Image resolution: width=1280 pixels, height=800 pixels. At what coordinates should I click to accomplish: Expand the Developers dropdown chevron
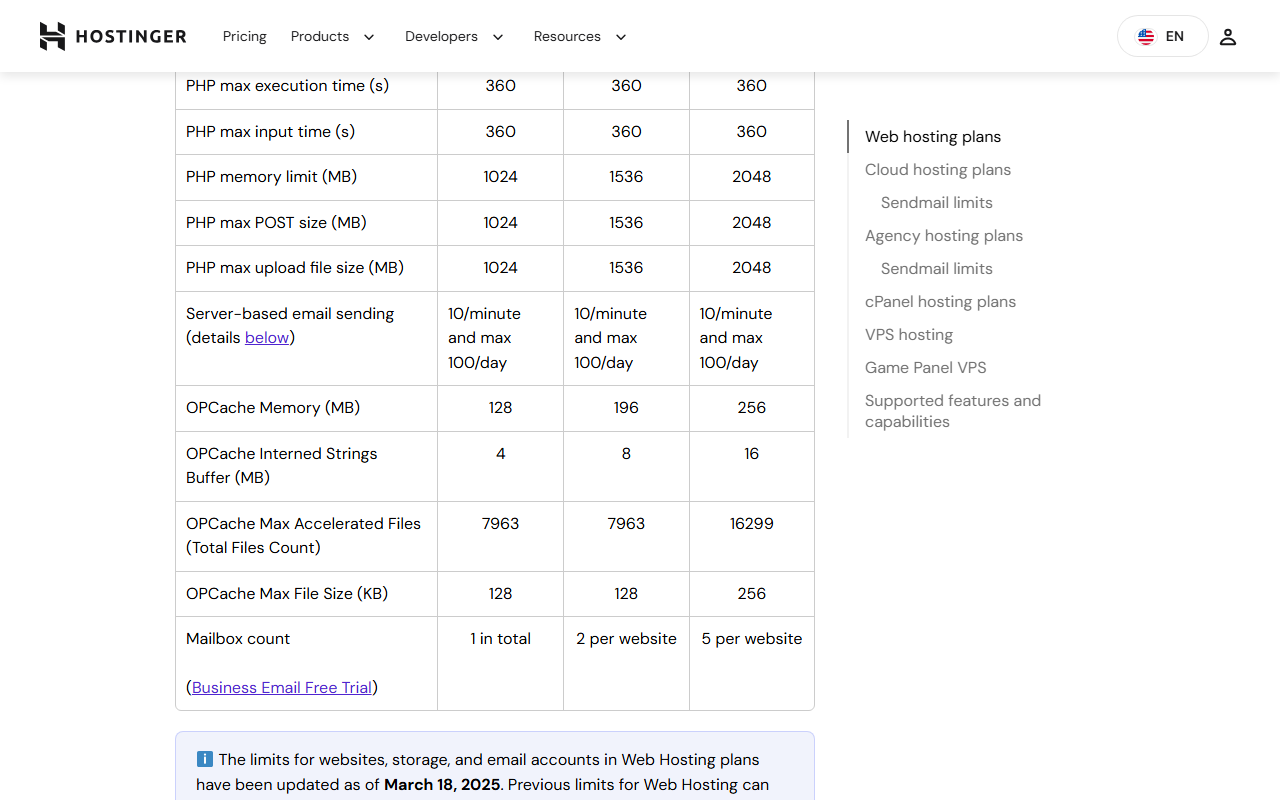tap(497, 37)
